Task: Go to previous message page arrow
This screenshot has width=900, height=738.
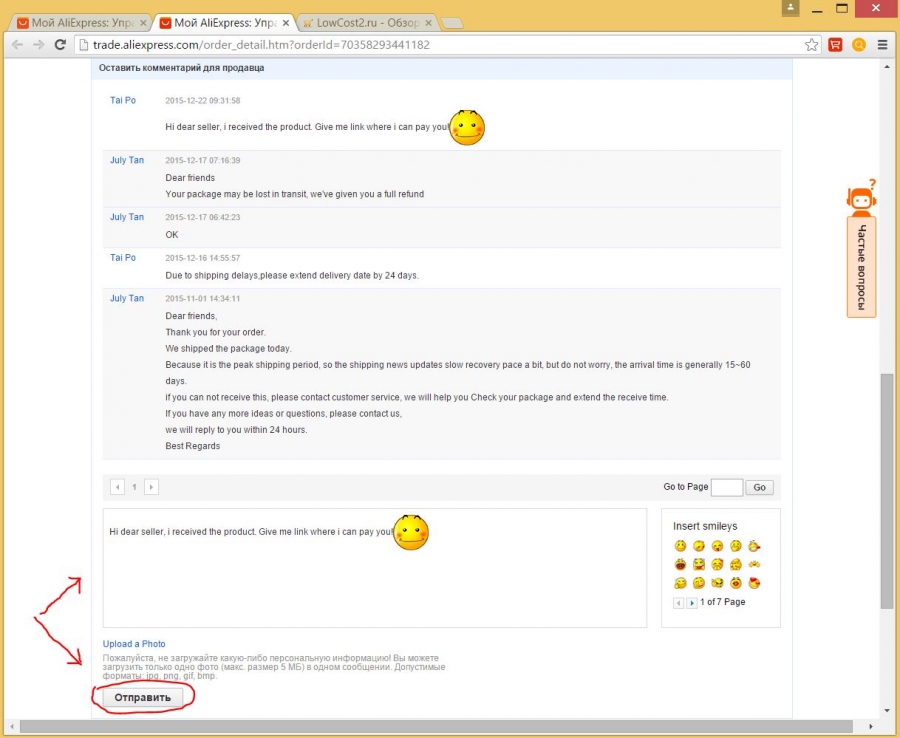Action: tap(118, 487)
